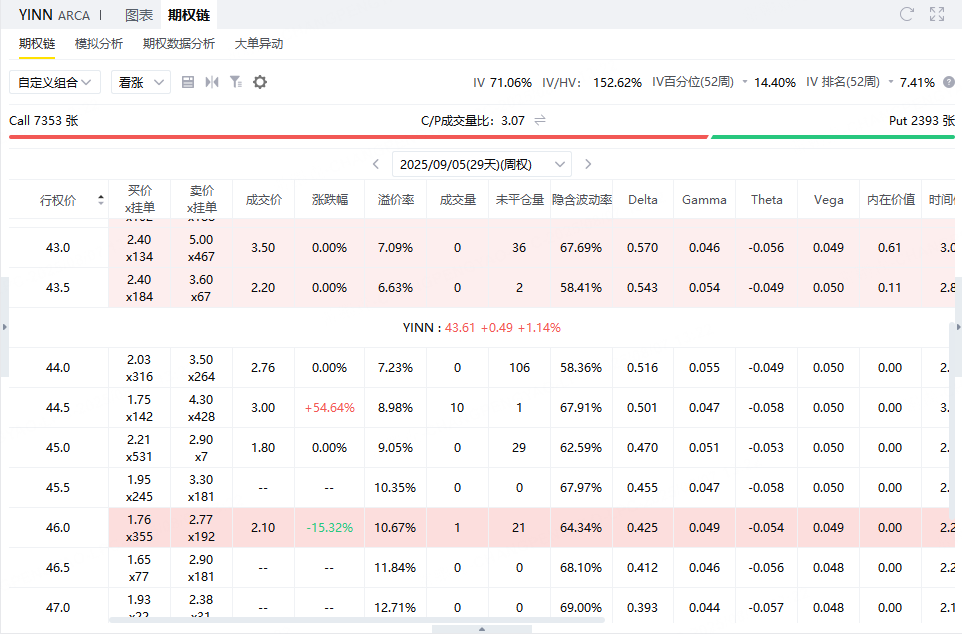Click the 溢价率 column header
The height and width of the screenshot is (634, 962).
pos(396,199)
